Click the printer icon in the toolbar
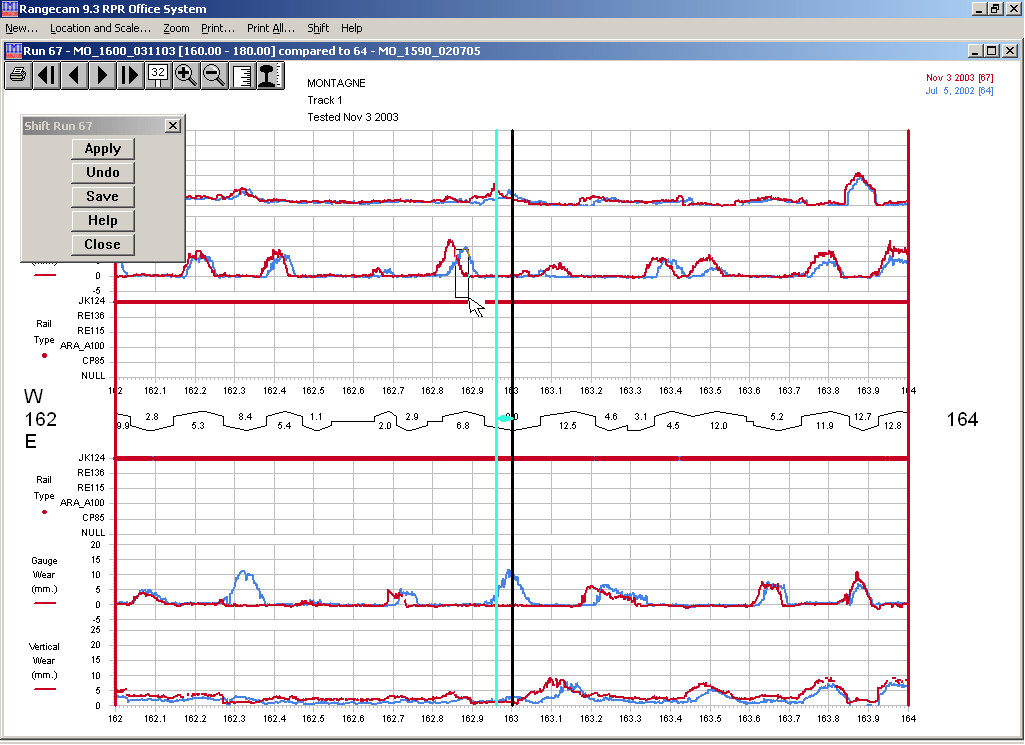 18,75
